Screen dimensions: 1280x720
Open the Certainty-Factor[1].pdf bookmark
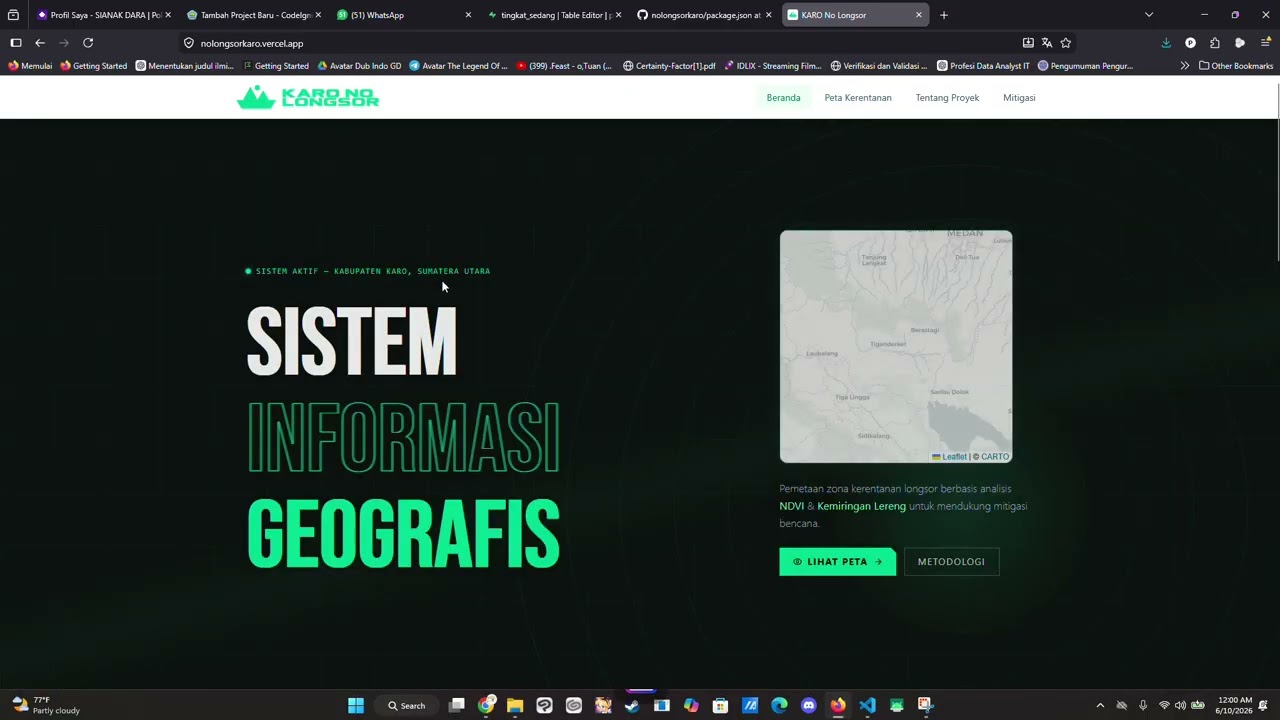669,66
